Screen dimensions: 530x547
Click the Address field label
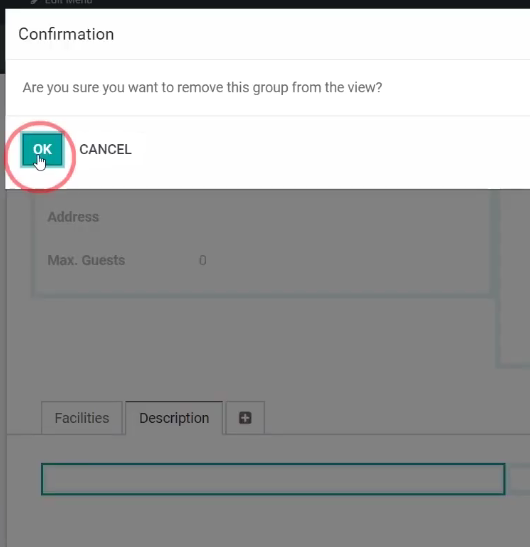pyautogui.click(x=73, y=217)
